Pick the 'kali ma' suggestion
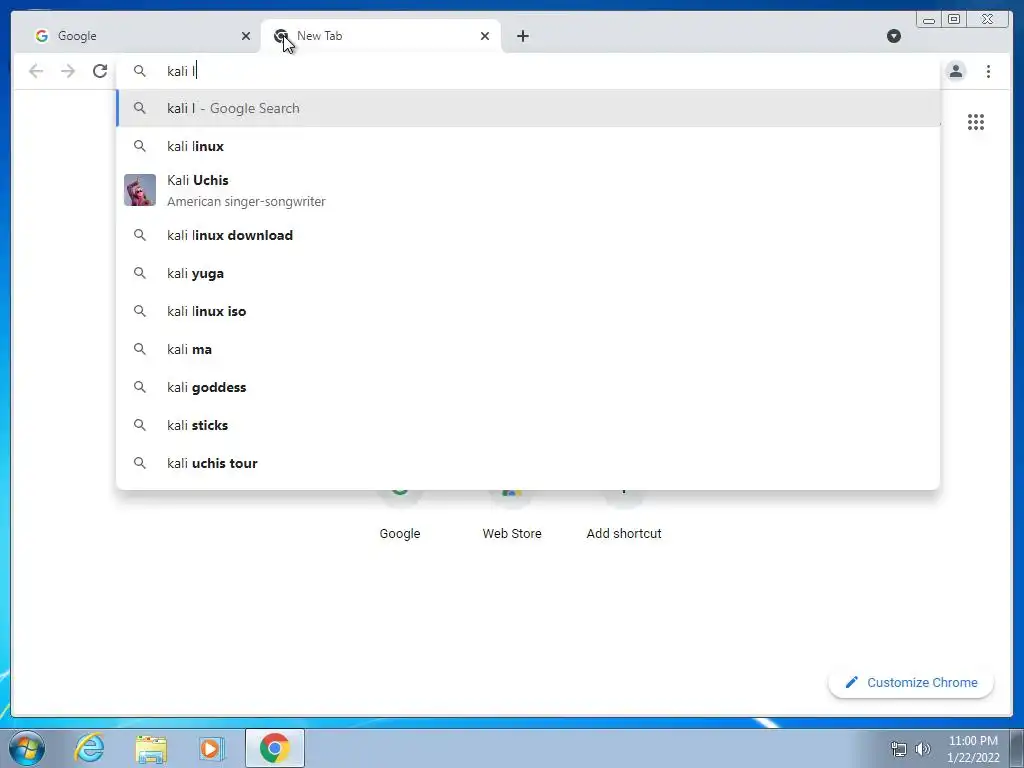The width and height of the screenshot is (1024, 768). pos(528,349)
